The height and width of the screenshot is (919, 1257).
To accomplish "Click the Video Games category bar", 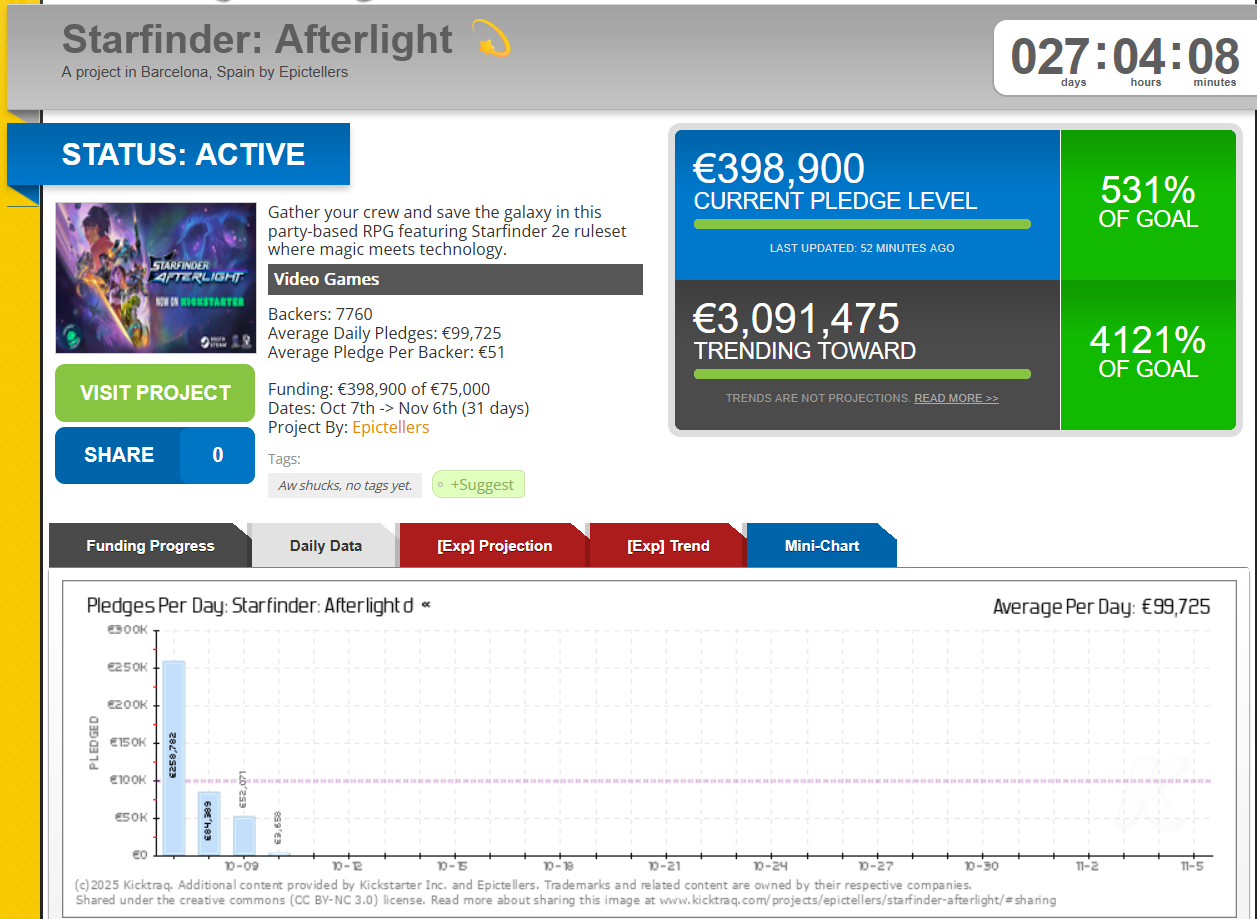I will point(455,280).
